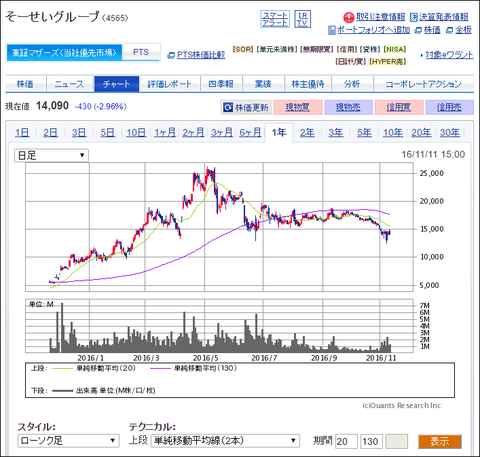Open the IR TV icon
This screenshot has height=457, width=480.
tap(303, 19)
